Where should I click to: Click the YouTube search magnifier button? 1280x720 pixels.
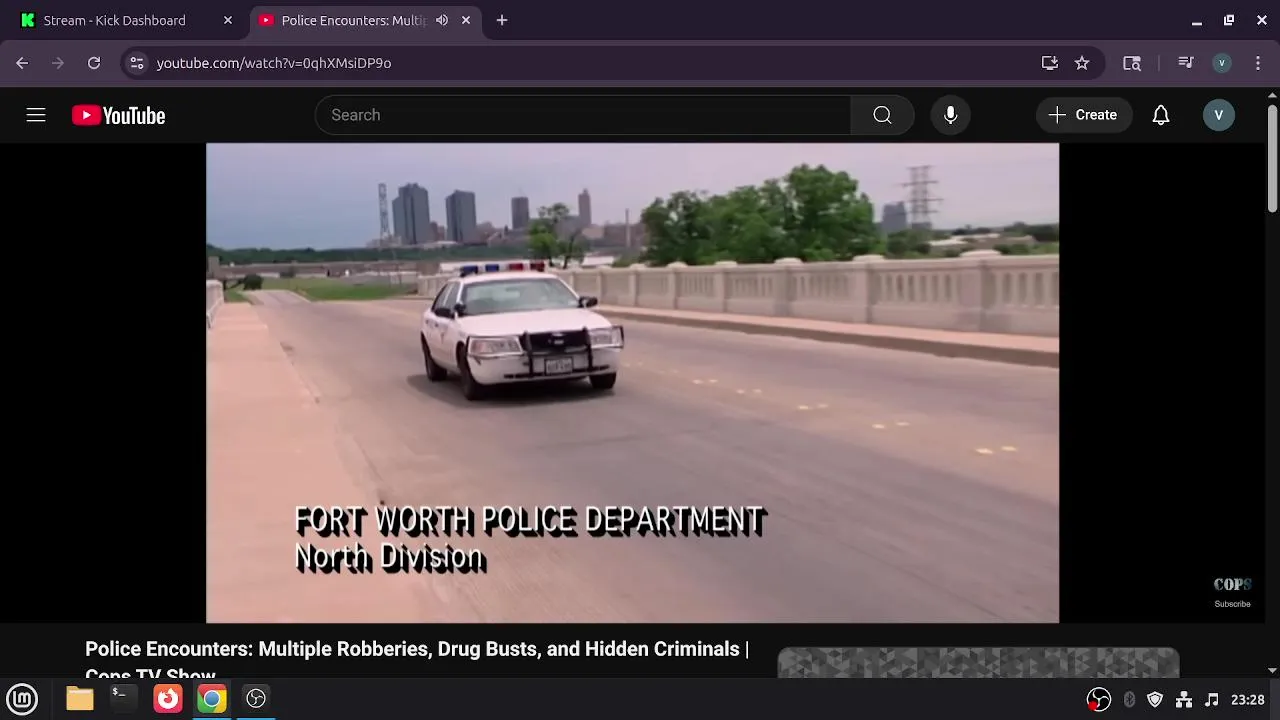(x=882, y=115)
